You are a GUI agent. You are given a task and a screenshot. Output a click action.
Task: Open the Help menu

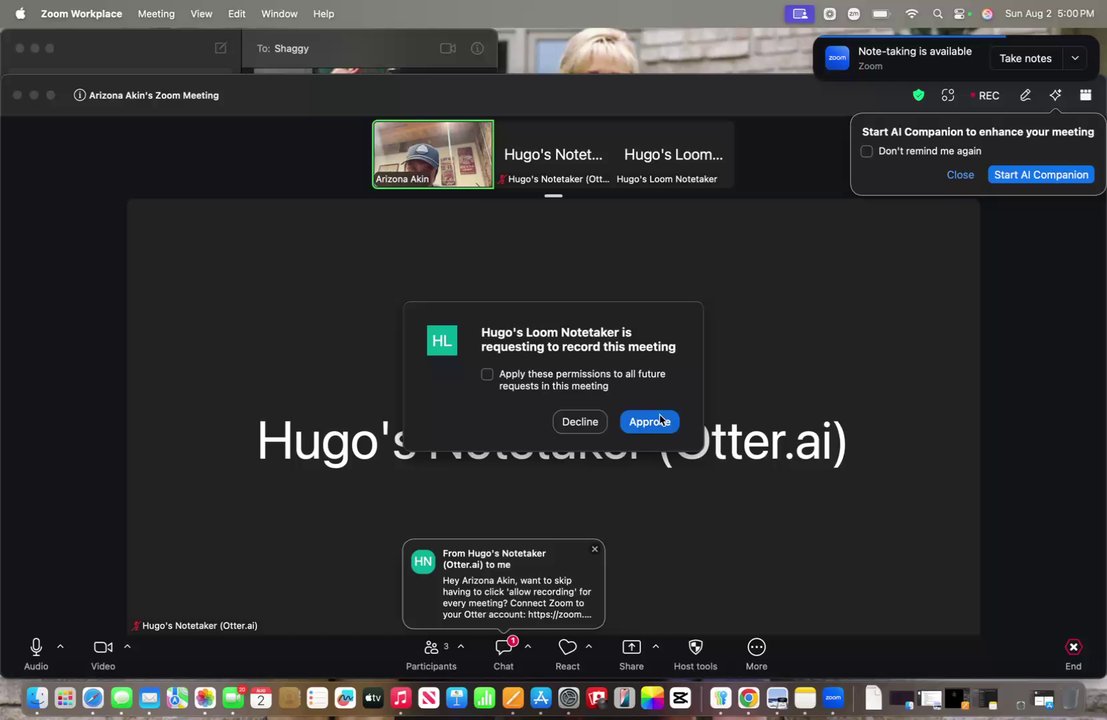pyautogui.click(x=323, y=13)
